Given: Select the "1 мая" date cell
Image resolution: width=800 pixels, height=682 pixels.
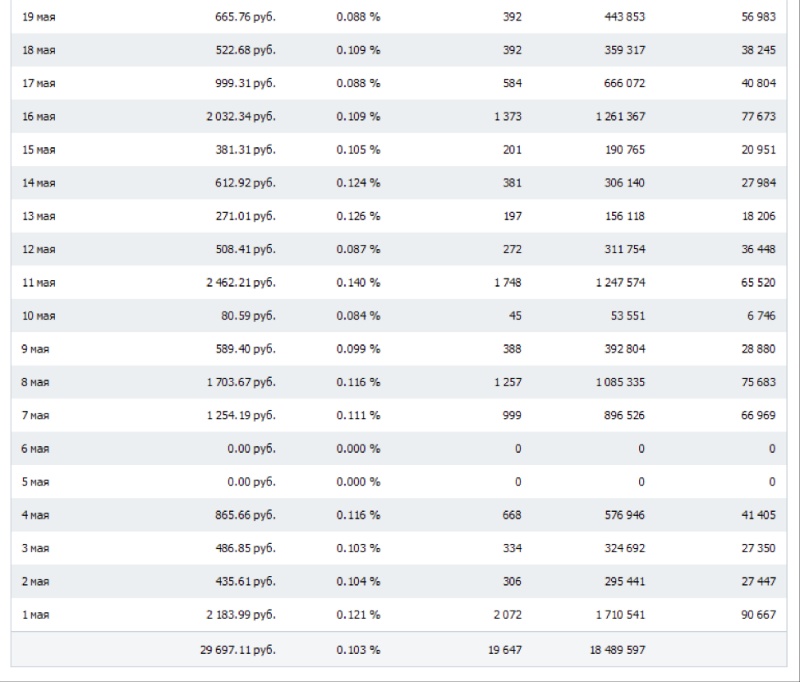Looking at the screenshot, I should coord(36,615).
